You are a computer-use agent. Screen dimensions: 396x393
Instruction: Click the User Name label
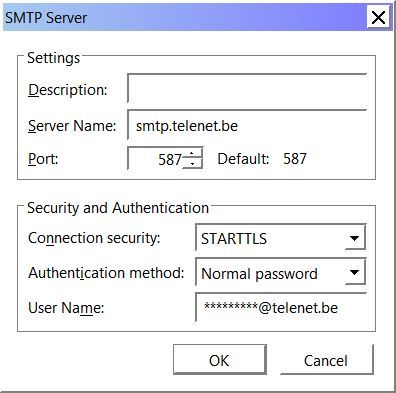66,308
